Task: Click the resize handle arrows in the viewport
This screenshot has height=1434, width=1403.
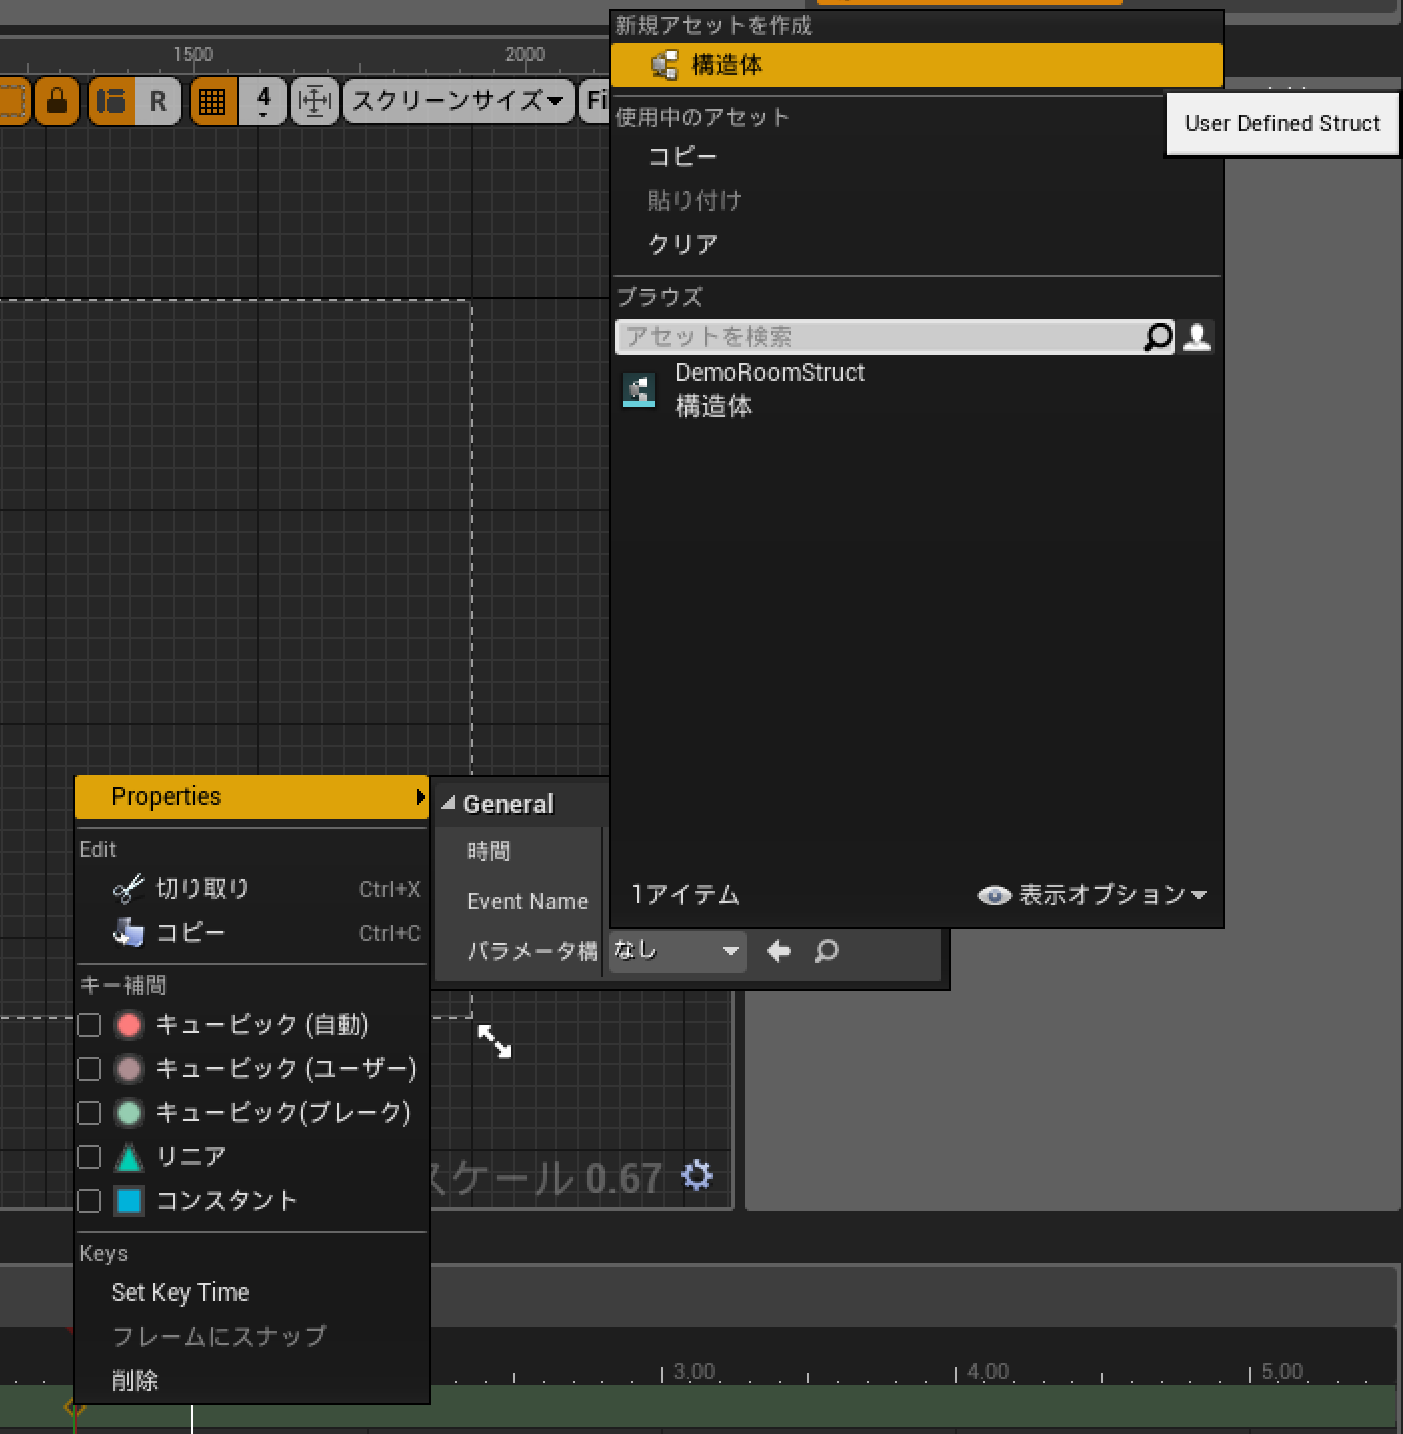Action: point(494,1041)
